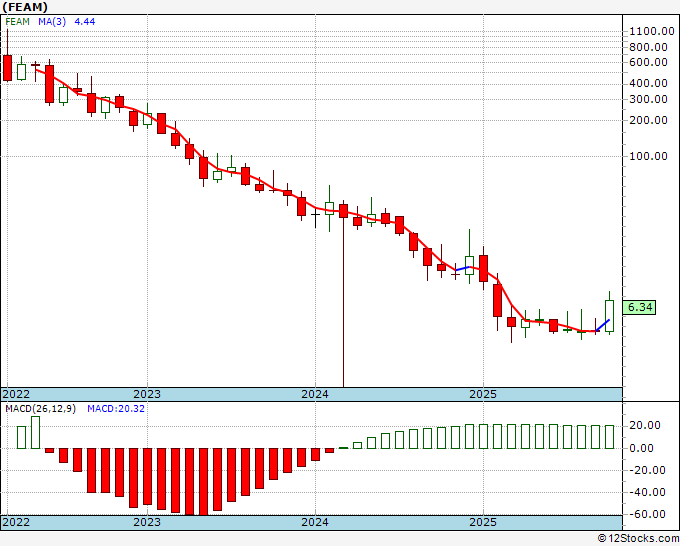Click the 12Stocks.com copyright text
This screenshot has width=680, height=546.
tap(639, 538)
